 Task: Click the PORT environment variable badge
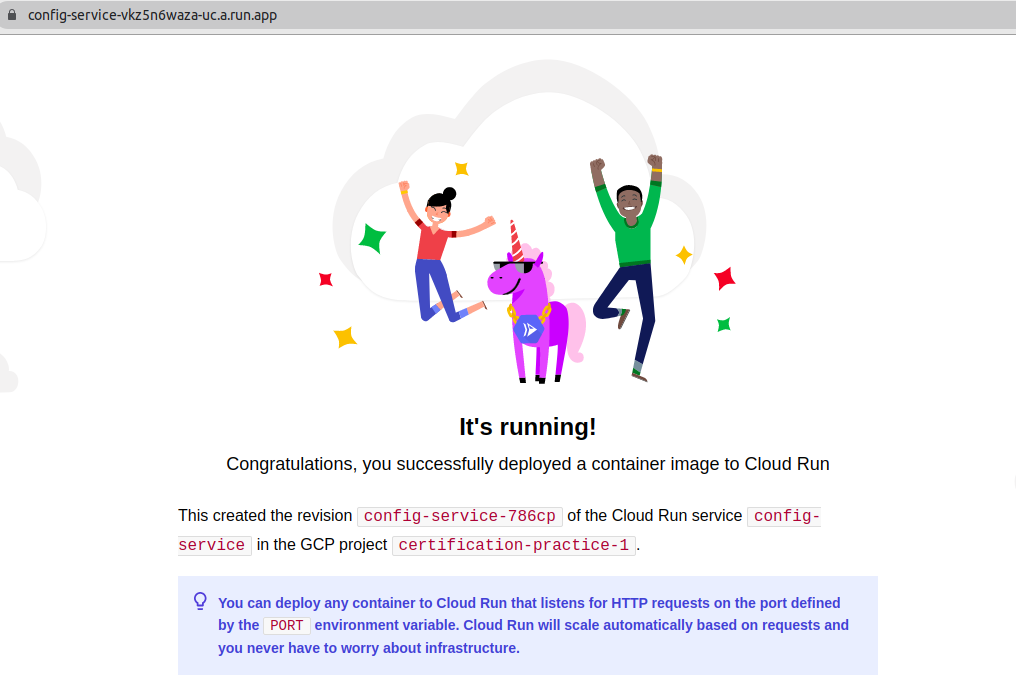pyautogui.click(x=286, y=625)
